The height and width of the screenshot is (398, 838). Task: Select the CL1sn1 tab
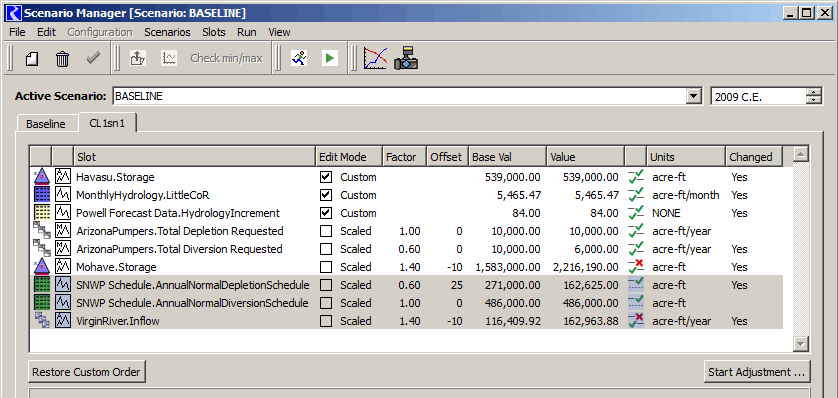coord(107,123)
